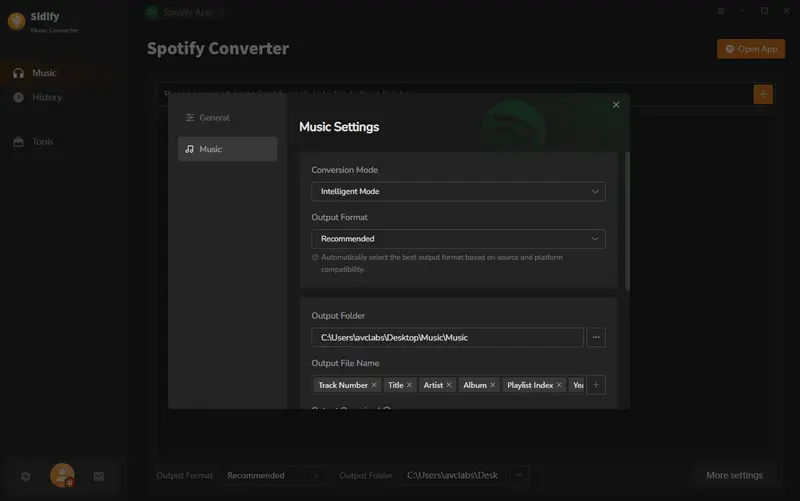Click the Music headphones sidebar icon
The height and width of the screenshot is (501, 800).
(x=18, y=73)
